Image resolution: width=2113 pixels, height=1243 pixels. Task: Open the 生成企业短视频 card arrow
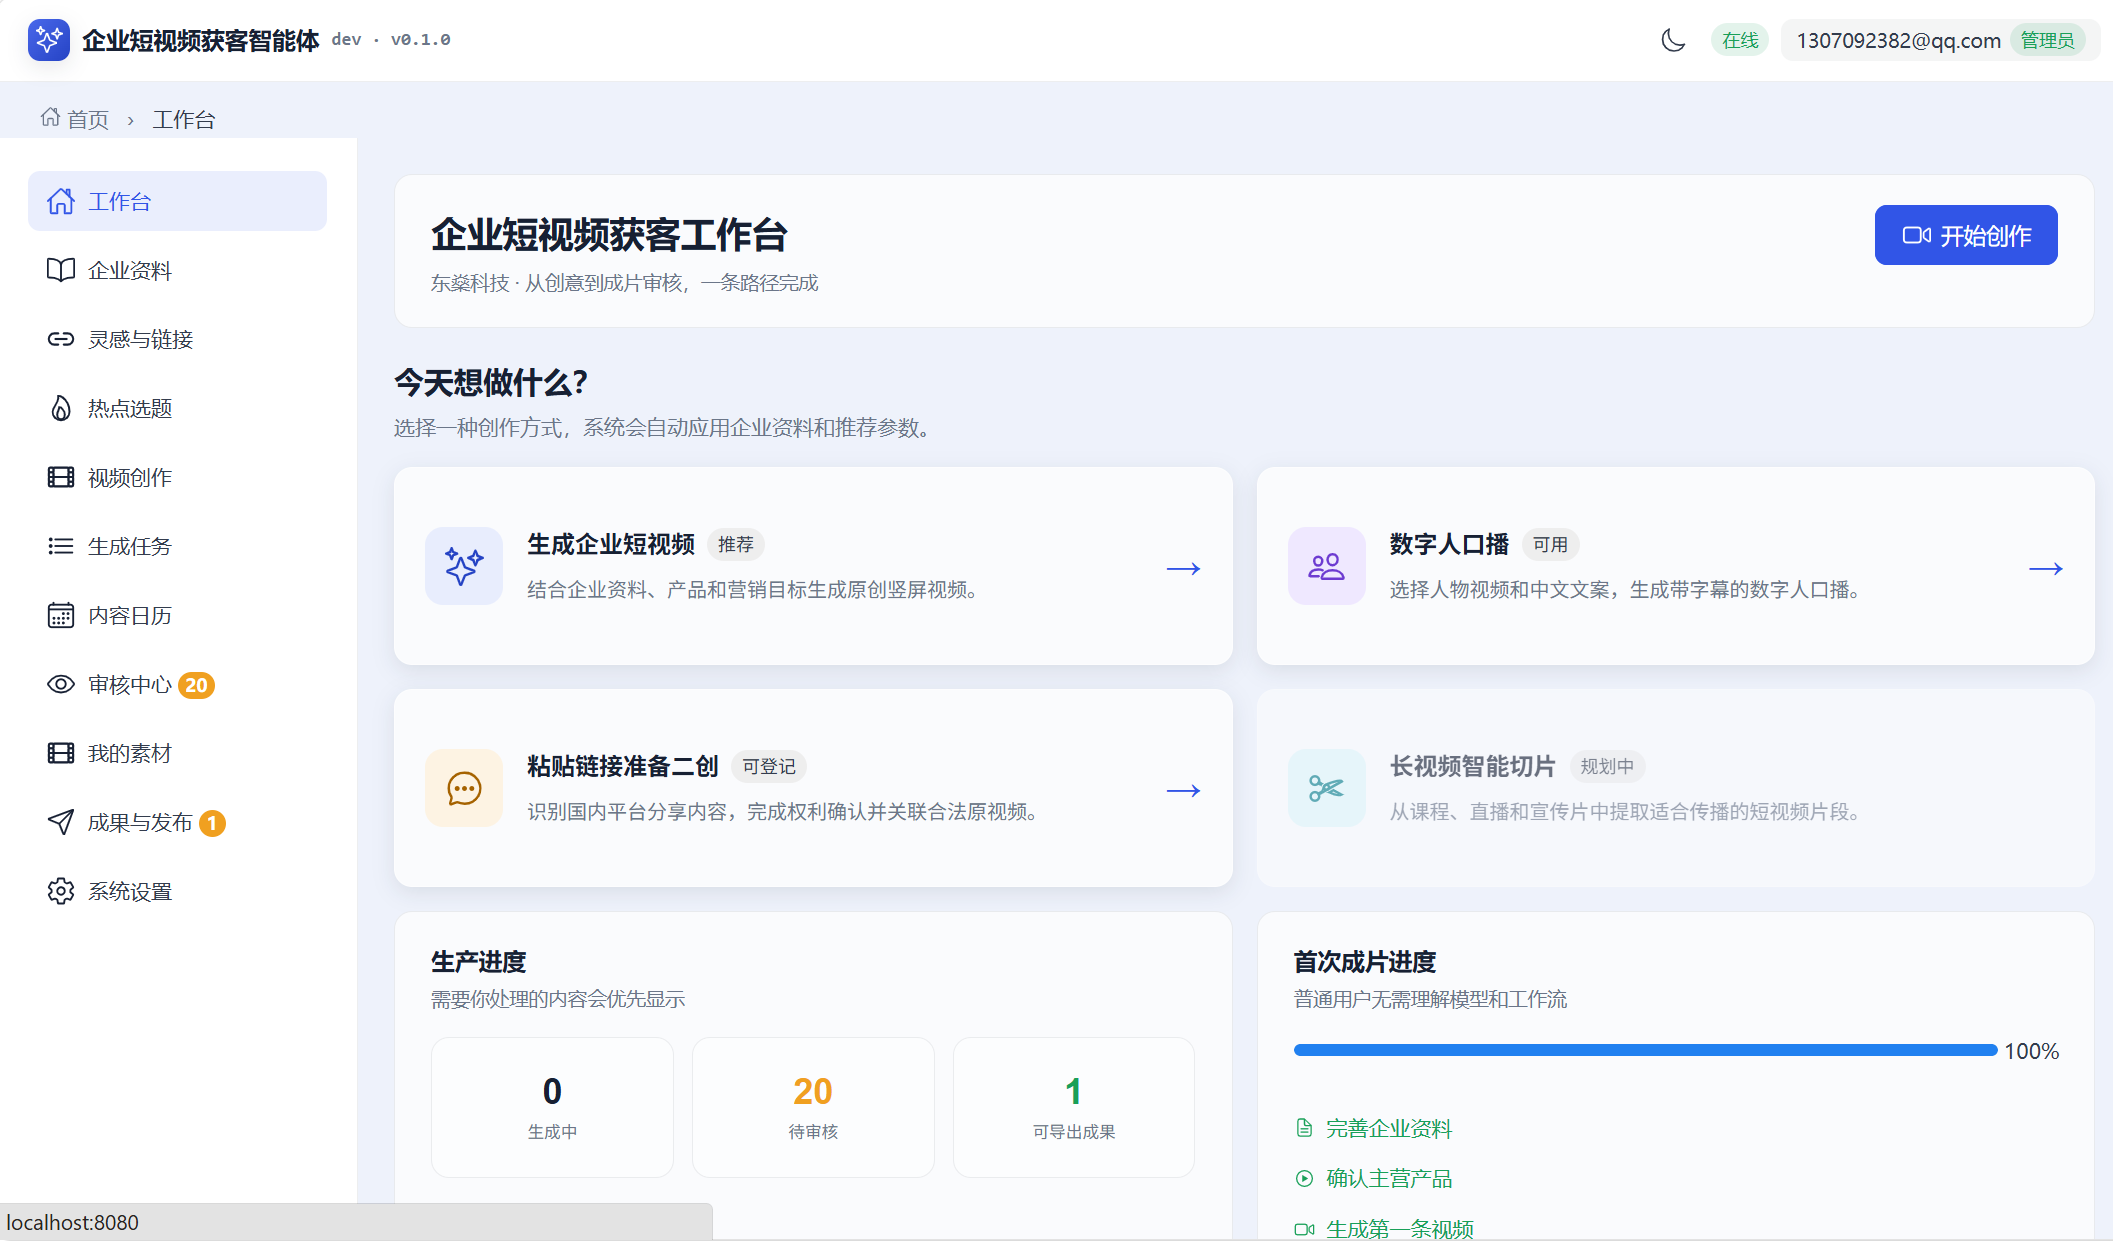pos(1183,568)
